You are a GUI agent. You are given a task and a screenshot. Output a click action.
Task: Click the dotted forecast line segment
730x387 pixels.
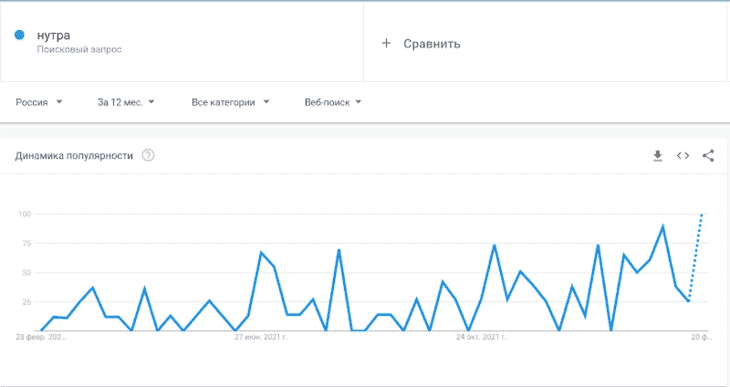695,258
